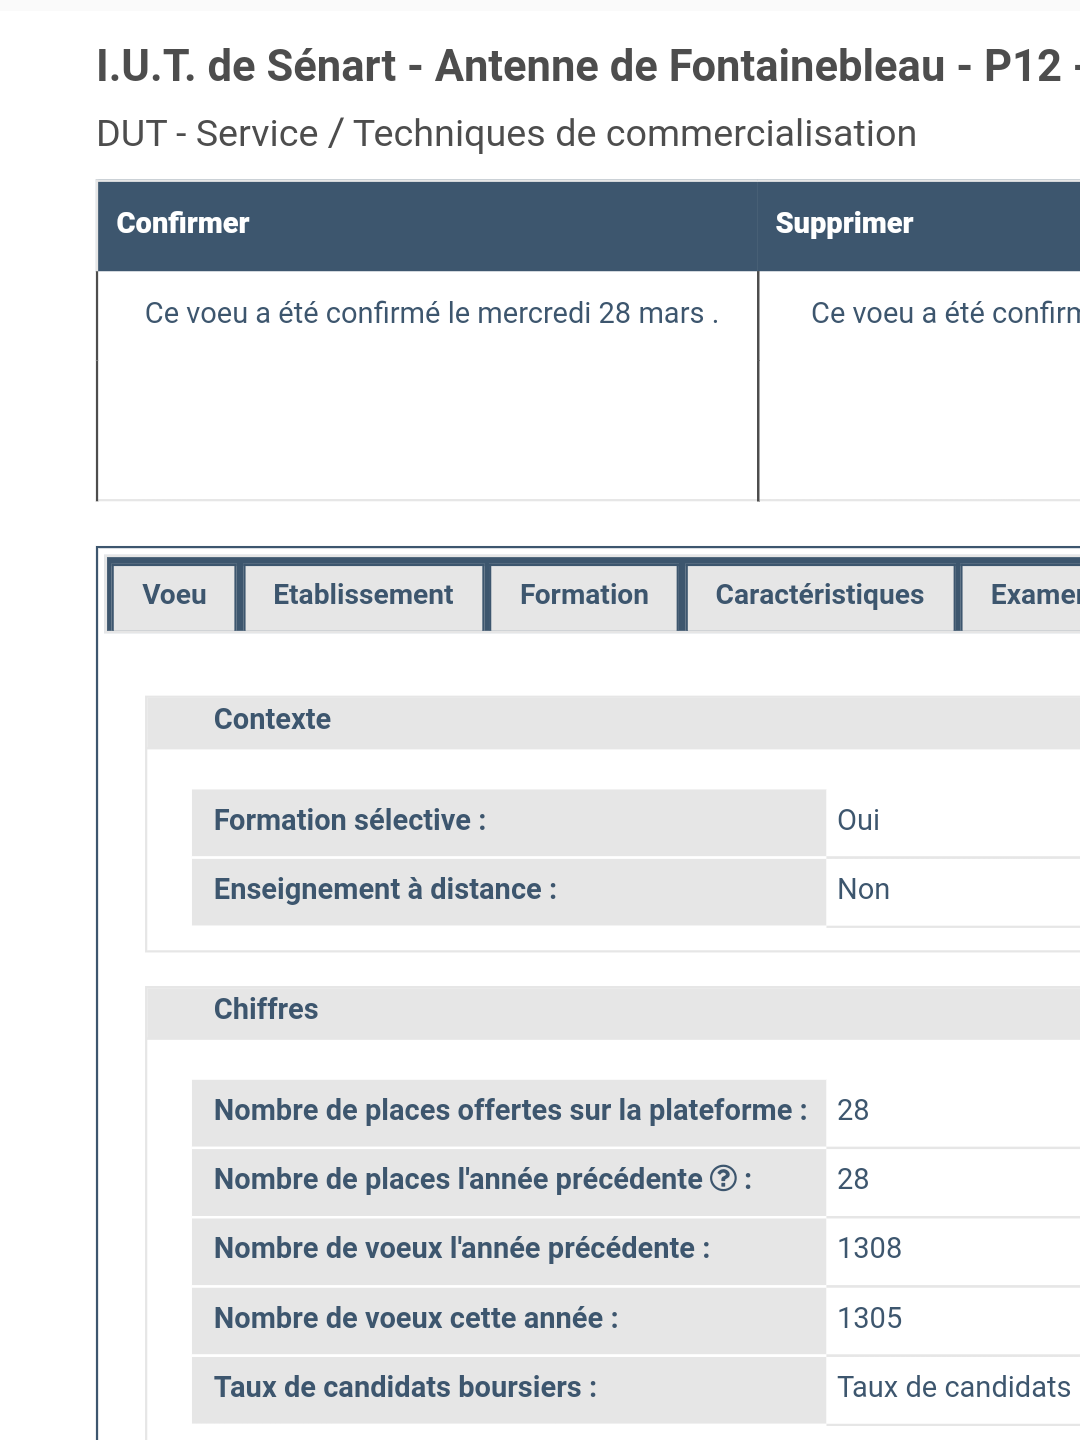Select the Formation tab
The image size is (1080, 1440).
pos(584,595)
